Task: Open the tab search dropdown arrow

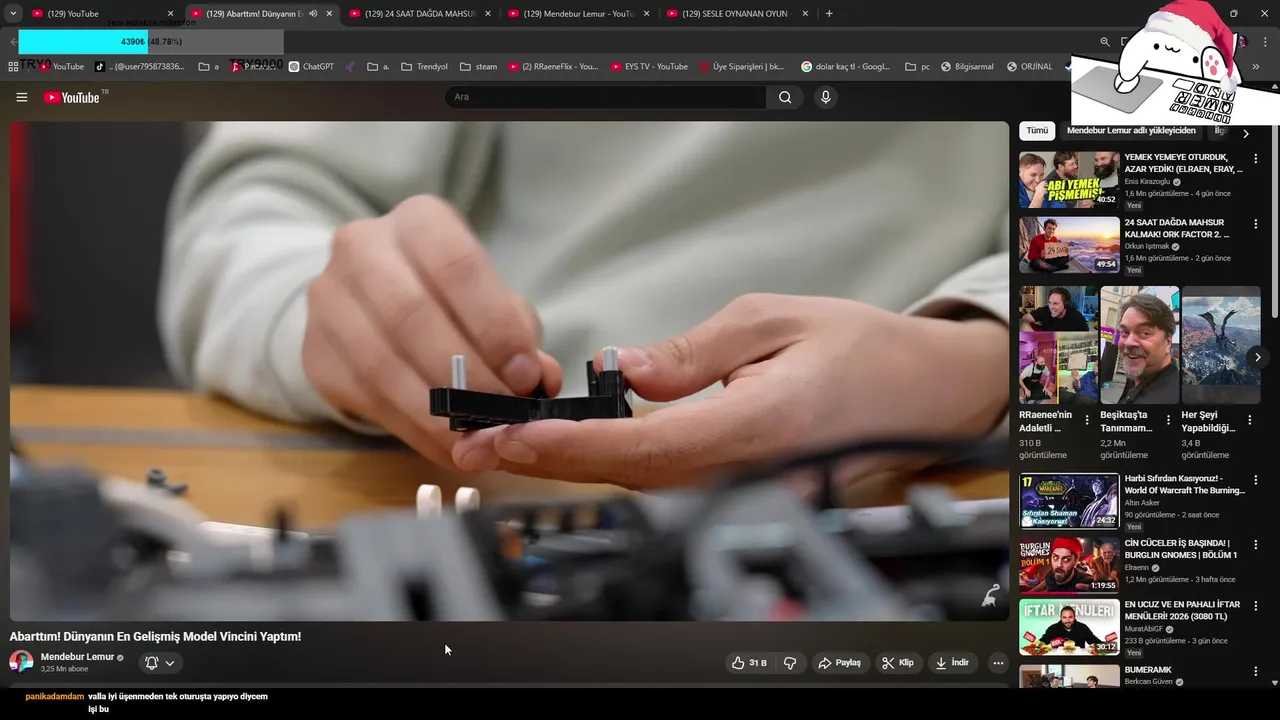Action: coord(13,14)
